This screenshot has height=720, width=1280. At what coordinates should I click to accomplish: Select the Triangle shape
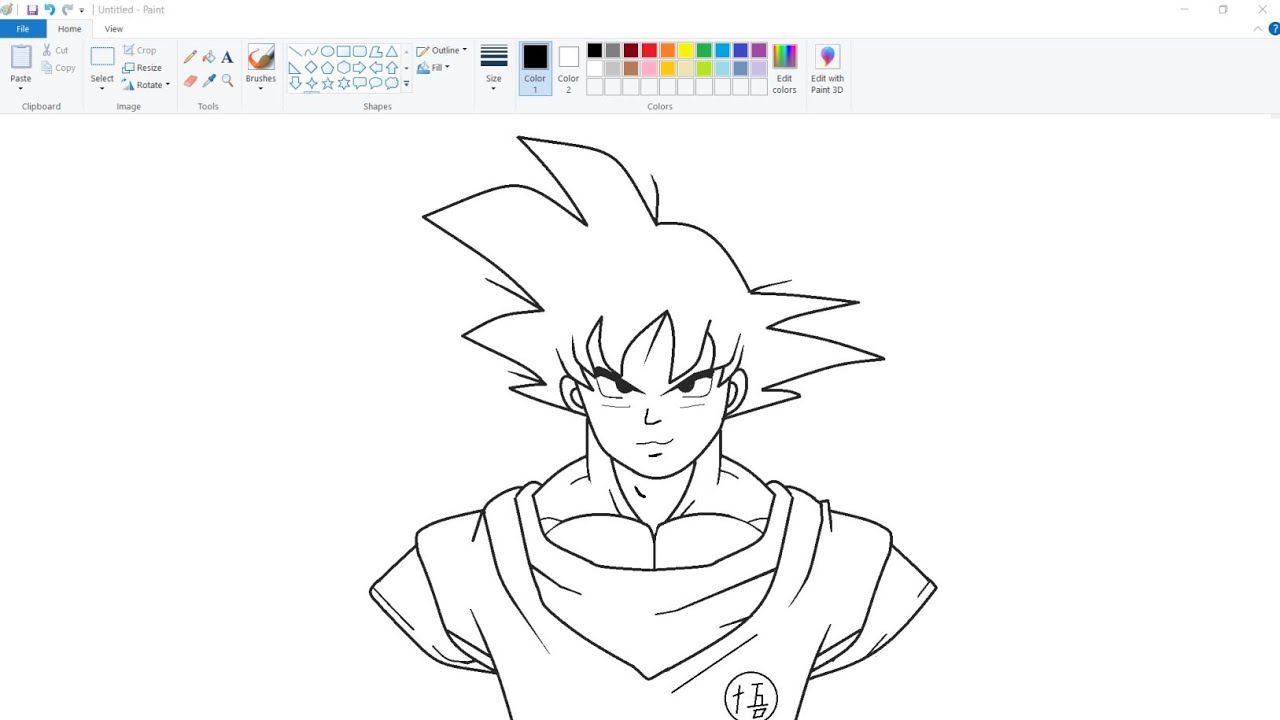tap(392, 51)
